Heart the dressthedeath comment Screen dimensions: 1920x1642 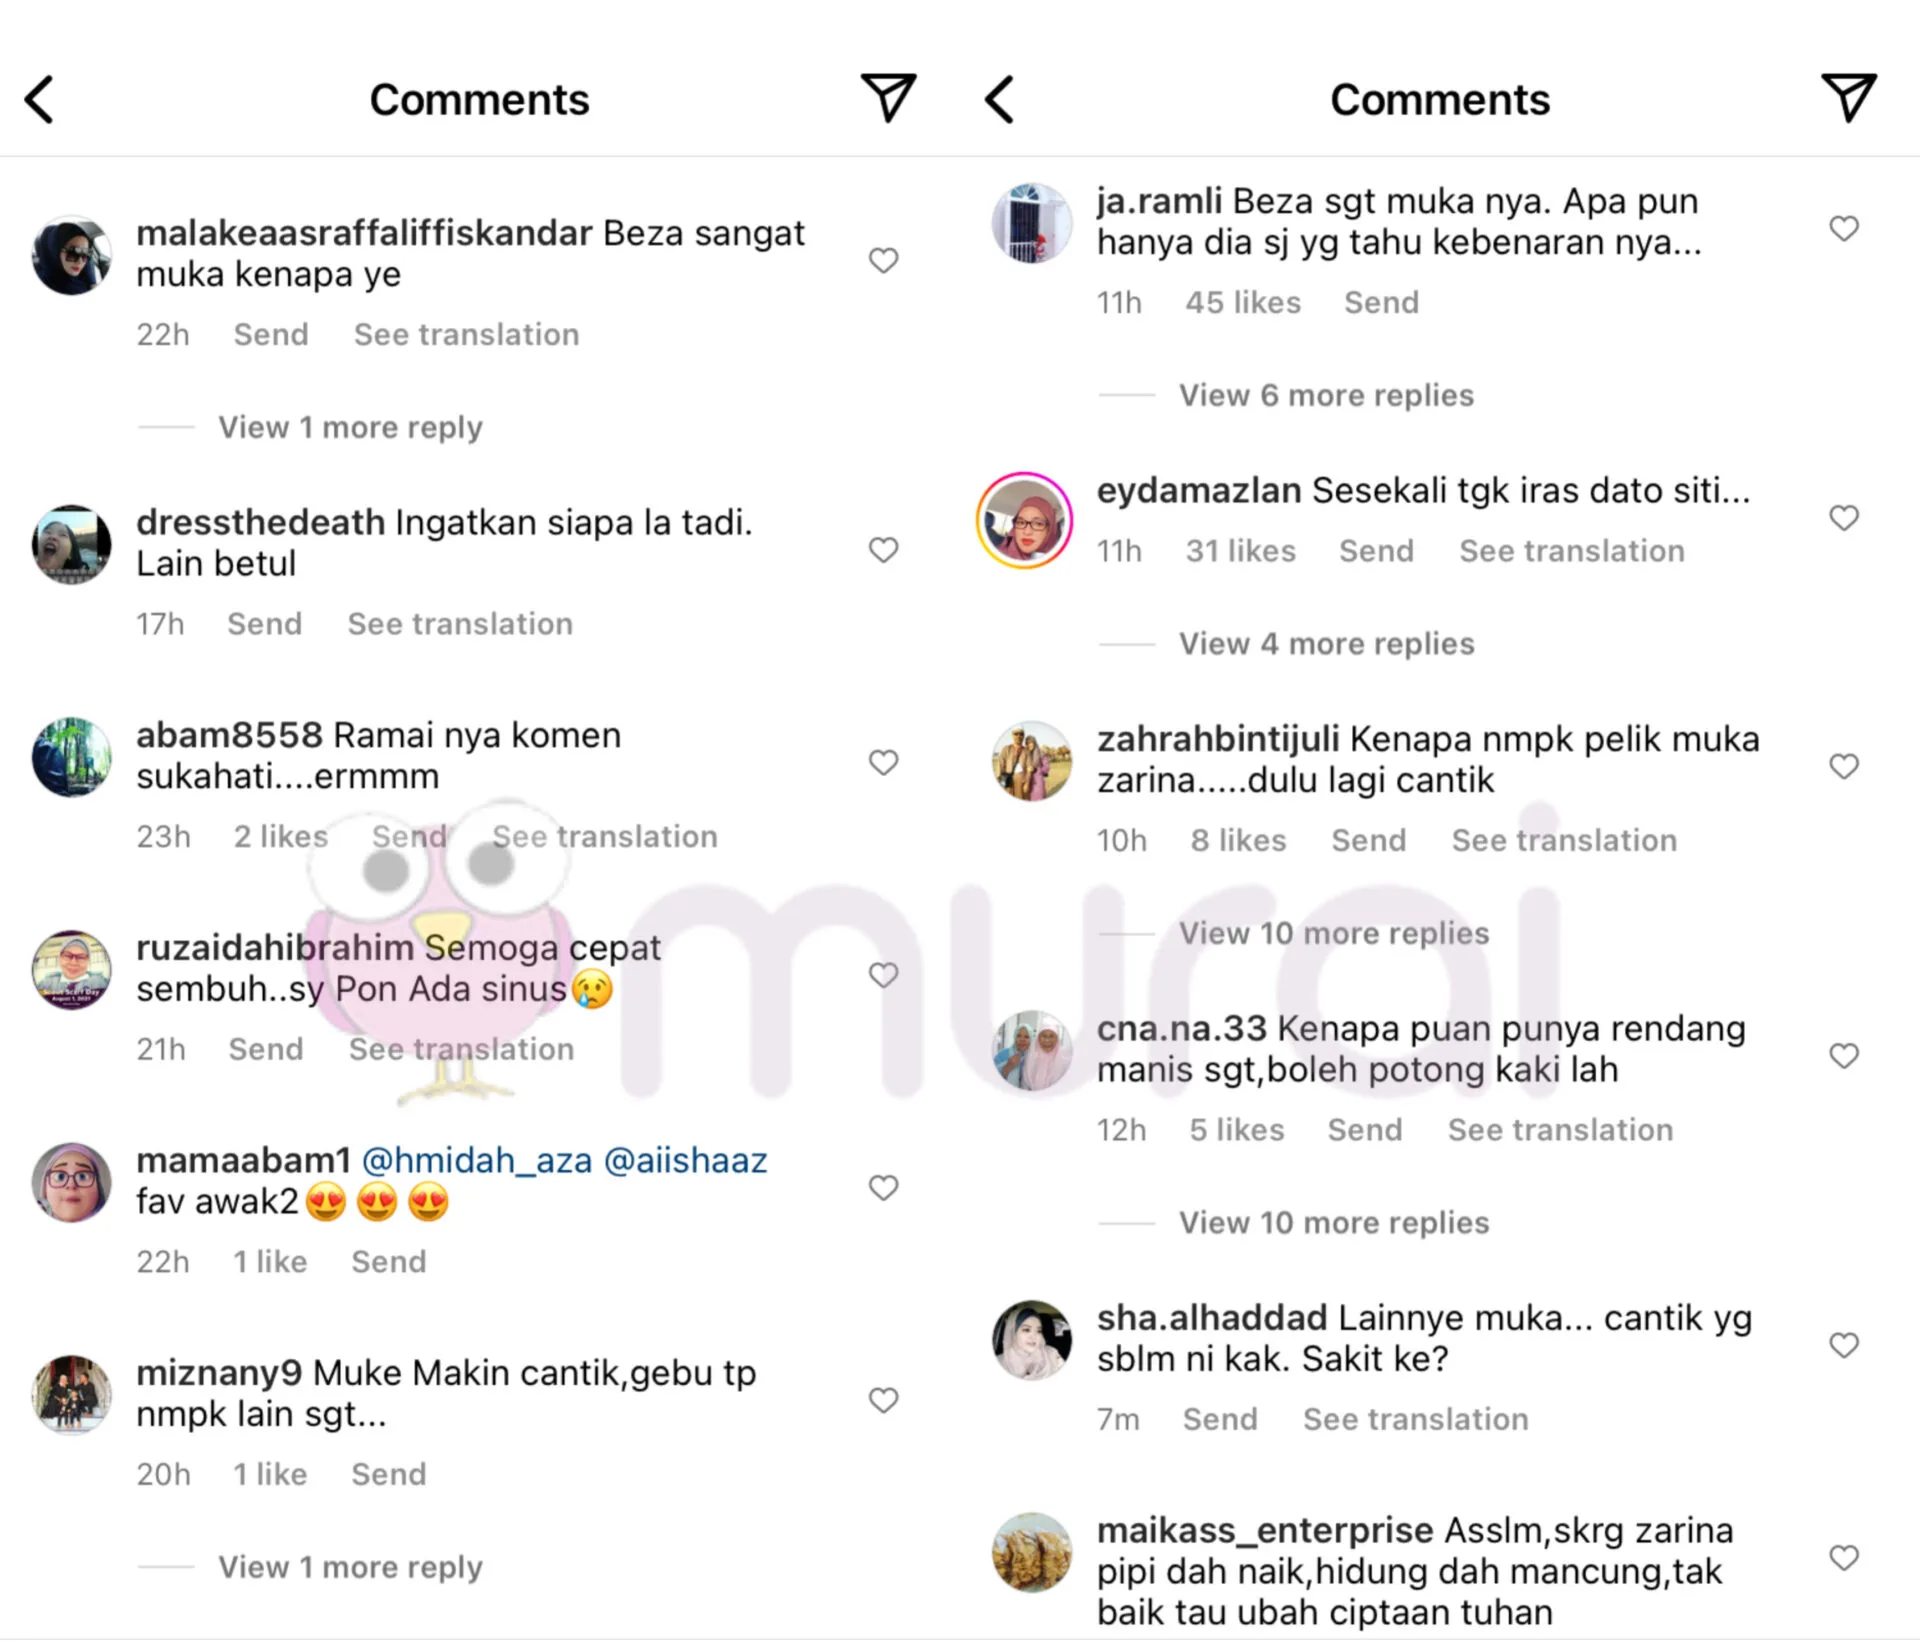[x=883, y=549]
